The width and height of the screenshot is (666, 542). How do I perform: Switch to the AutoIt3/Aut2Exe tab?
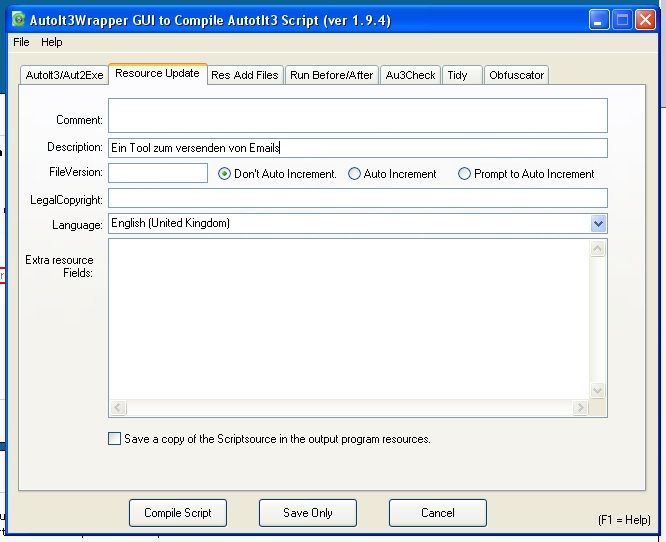[x=64, y=75]
